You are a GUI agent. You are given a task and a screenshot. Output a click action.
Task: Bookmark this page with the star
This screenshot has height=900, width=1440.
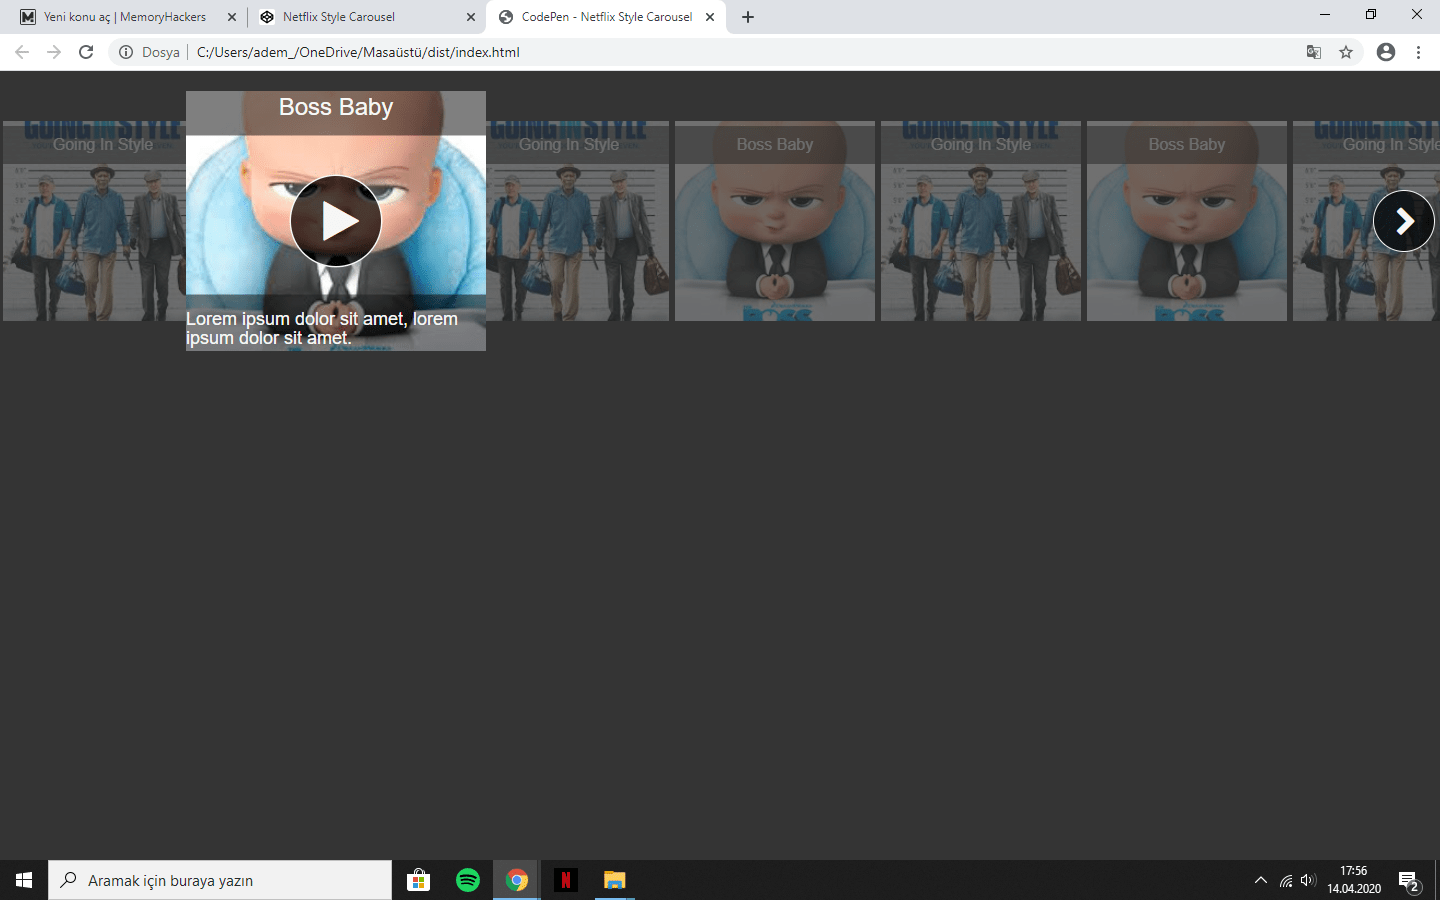(1346, 52)
